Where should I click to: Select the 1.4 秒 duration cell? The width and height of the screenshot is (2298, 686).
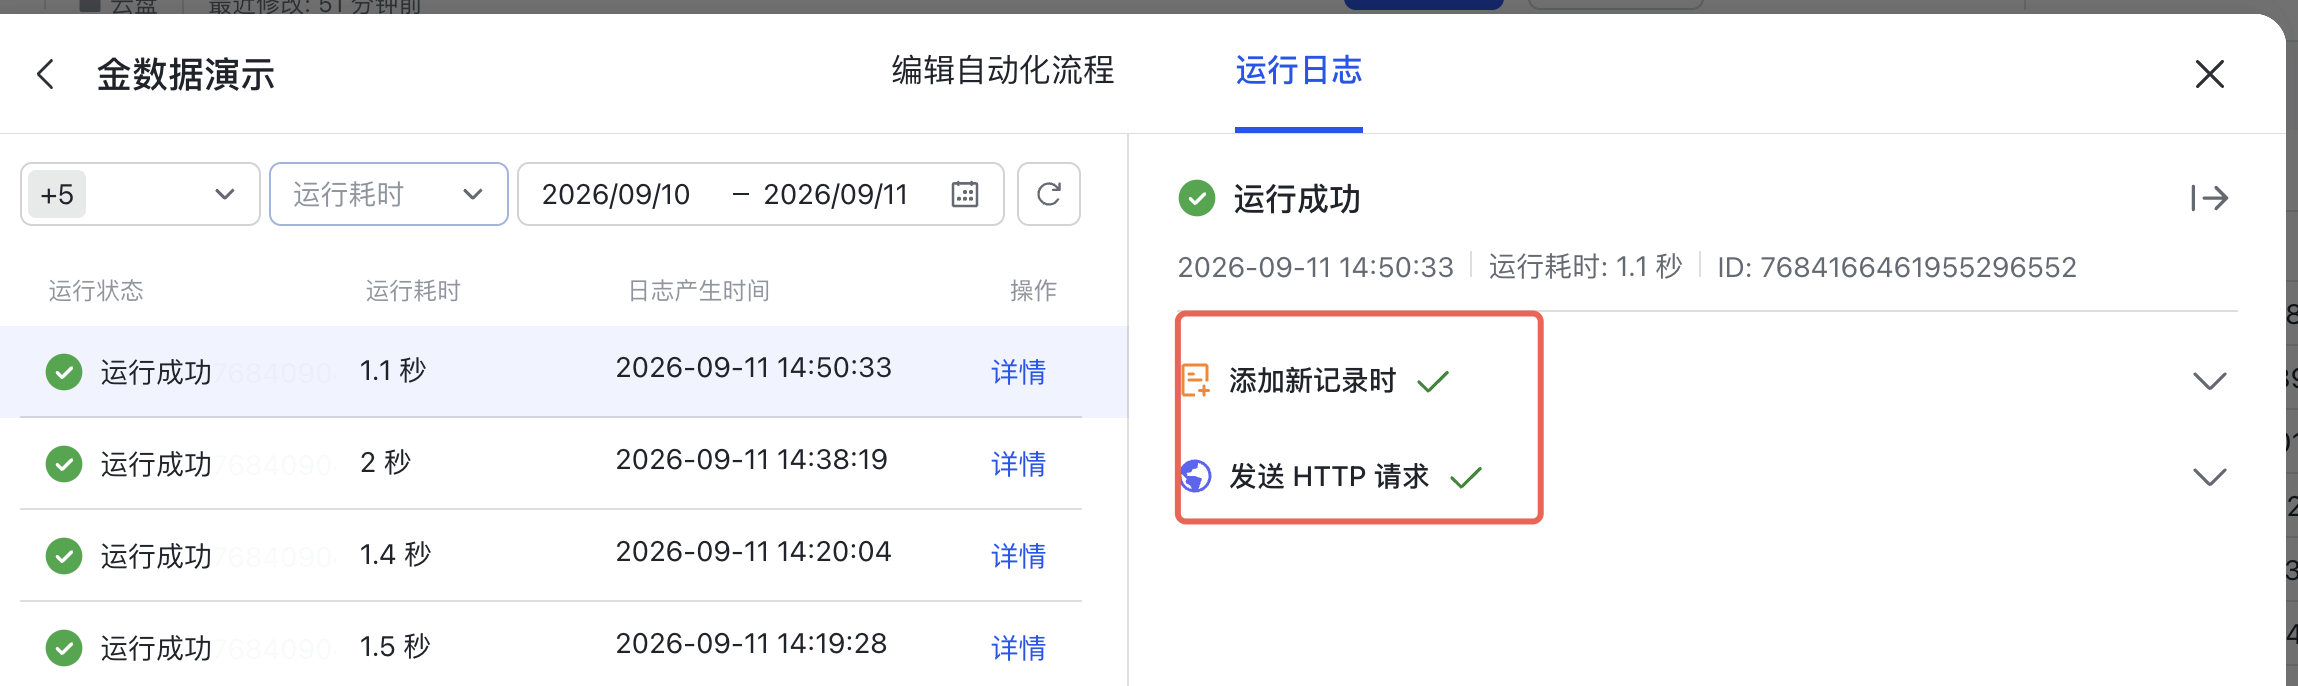(395, 555)
